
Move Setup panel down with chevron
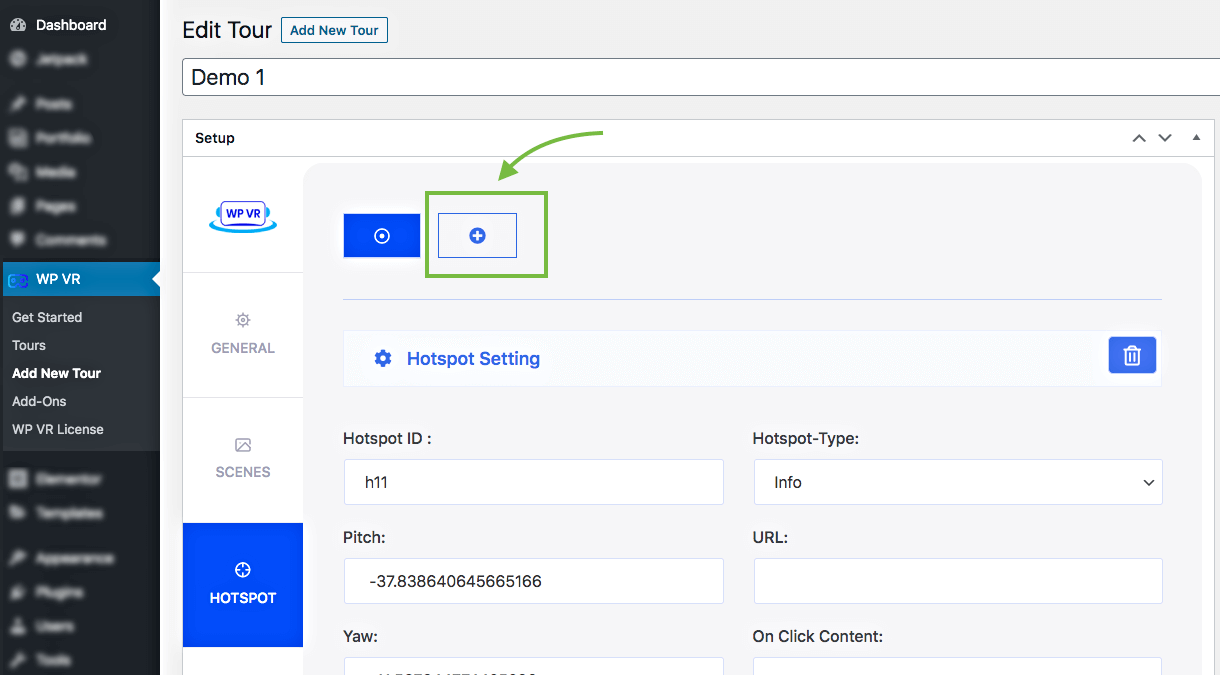tap(1165, 138)
